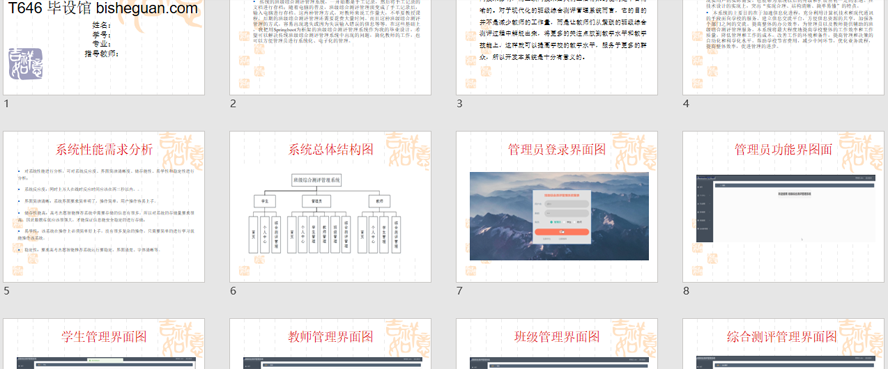Select slide 1 title thumbnail

[104, 48]
